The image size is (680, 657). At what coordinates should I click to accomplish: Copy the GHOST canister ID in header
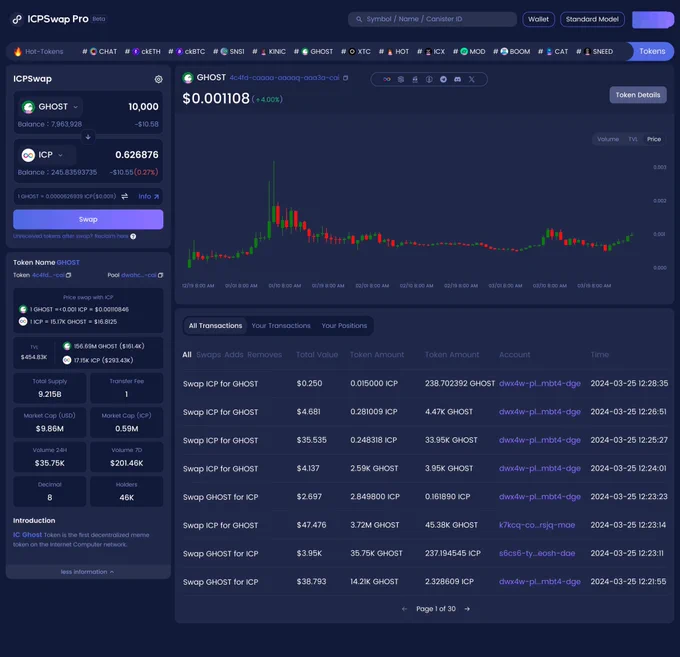tap(346, 78)
